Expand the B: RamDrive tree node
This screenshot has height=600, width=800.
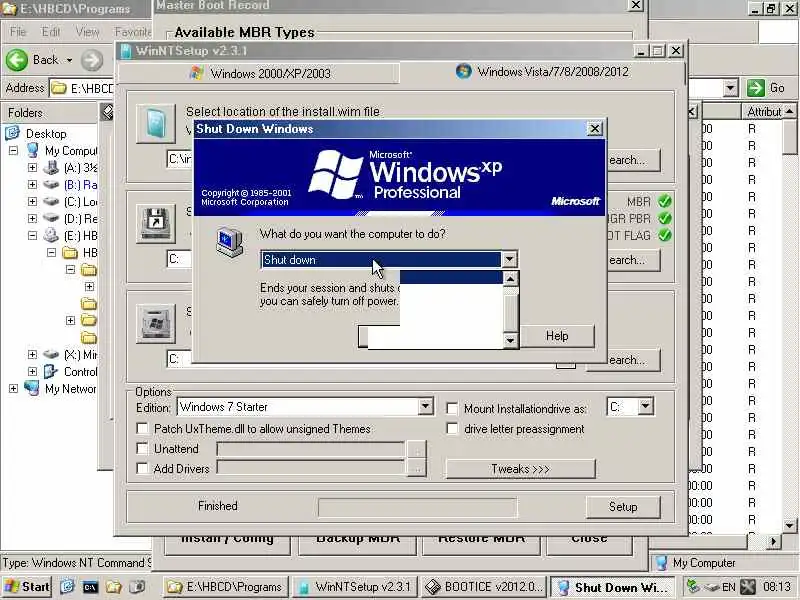click(32, 184)
